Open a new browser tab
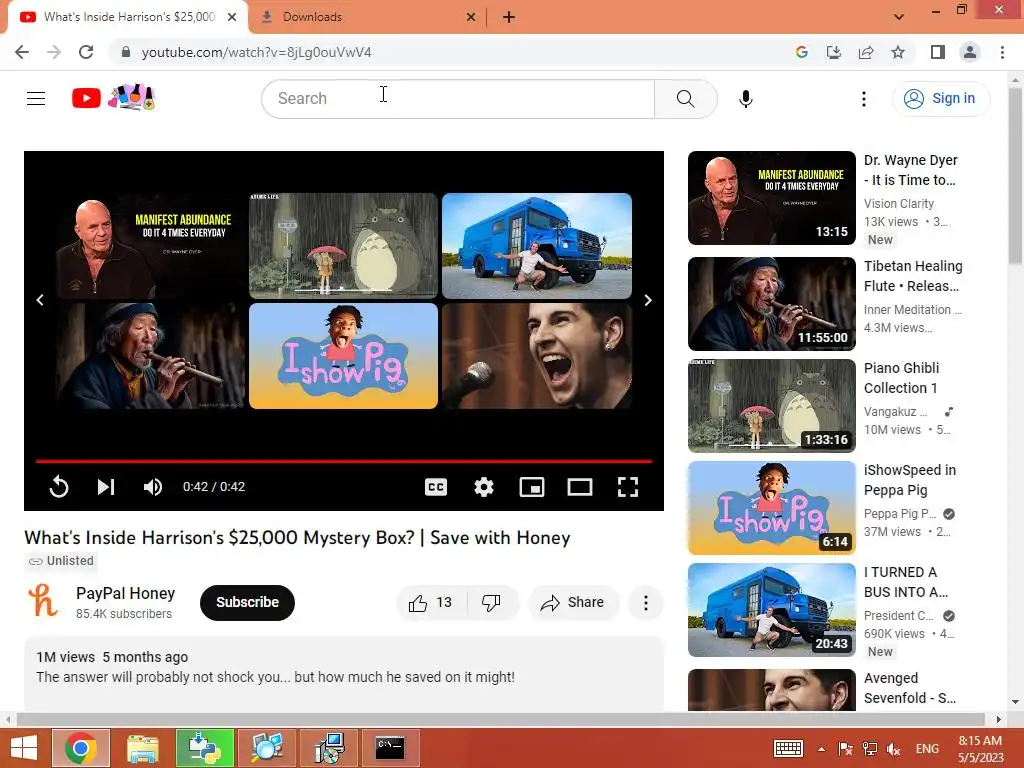1024x768 pixels. pos(509,18)
